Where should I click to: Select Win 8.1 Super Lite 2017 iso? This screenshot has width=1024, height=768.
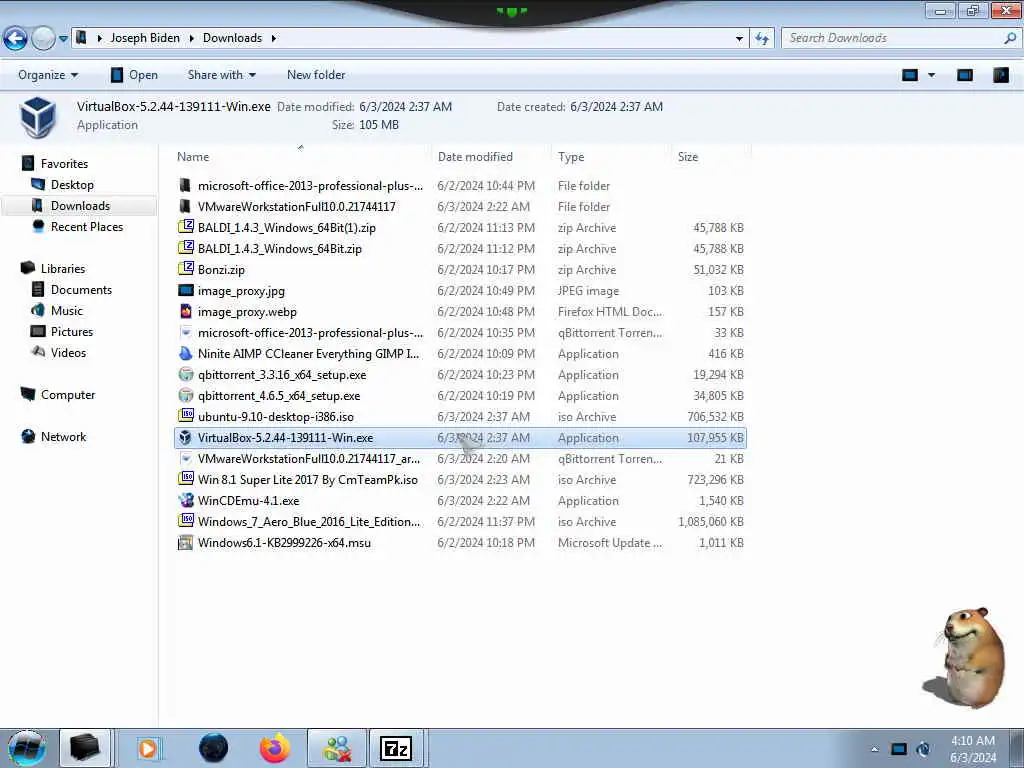tap(307, 479)
